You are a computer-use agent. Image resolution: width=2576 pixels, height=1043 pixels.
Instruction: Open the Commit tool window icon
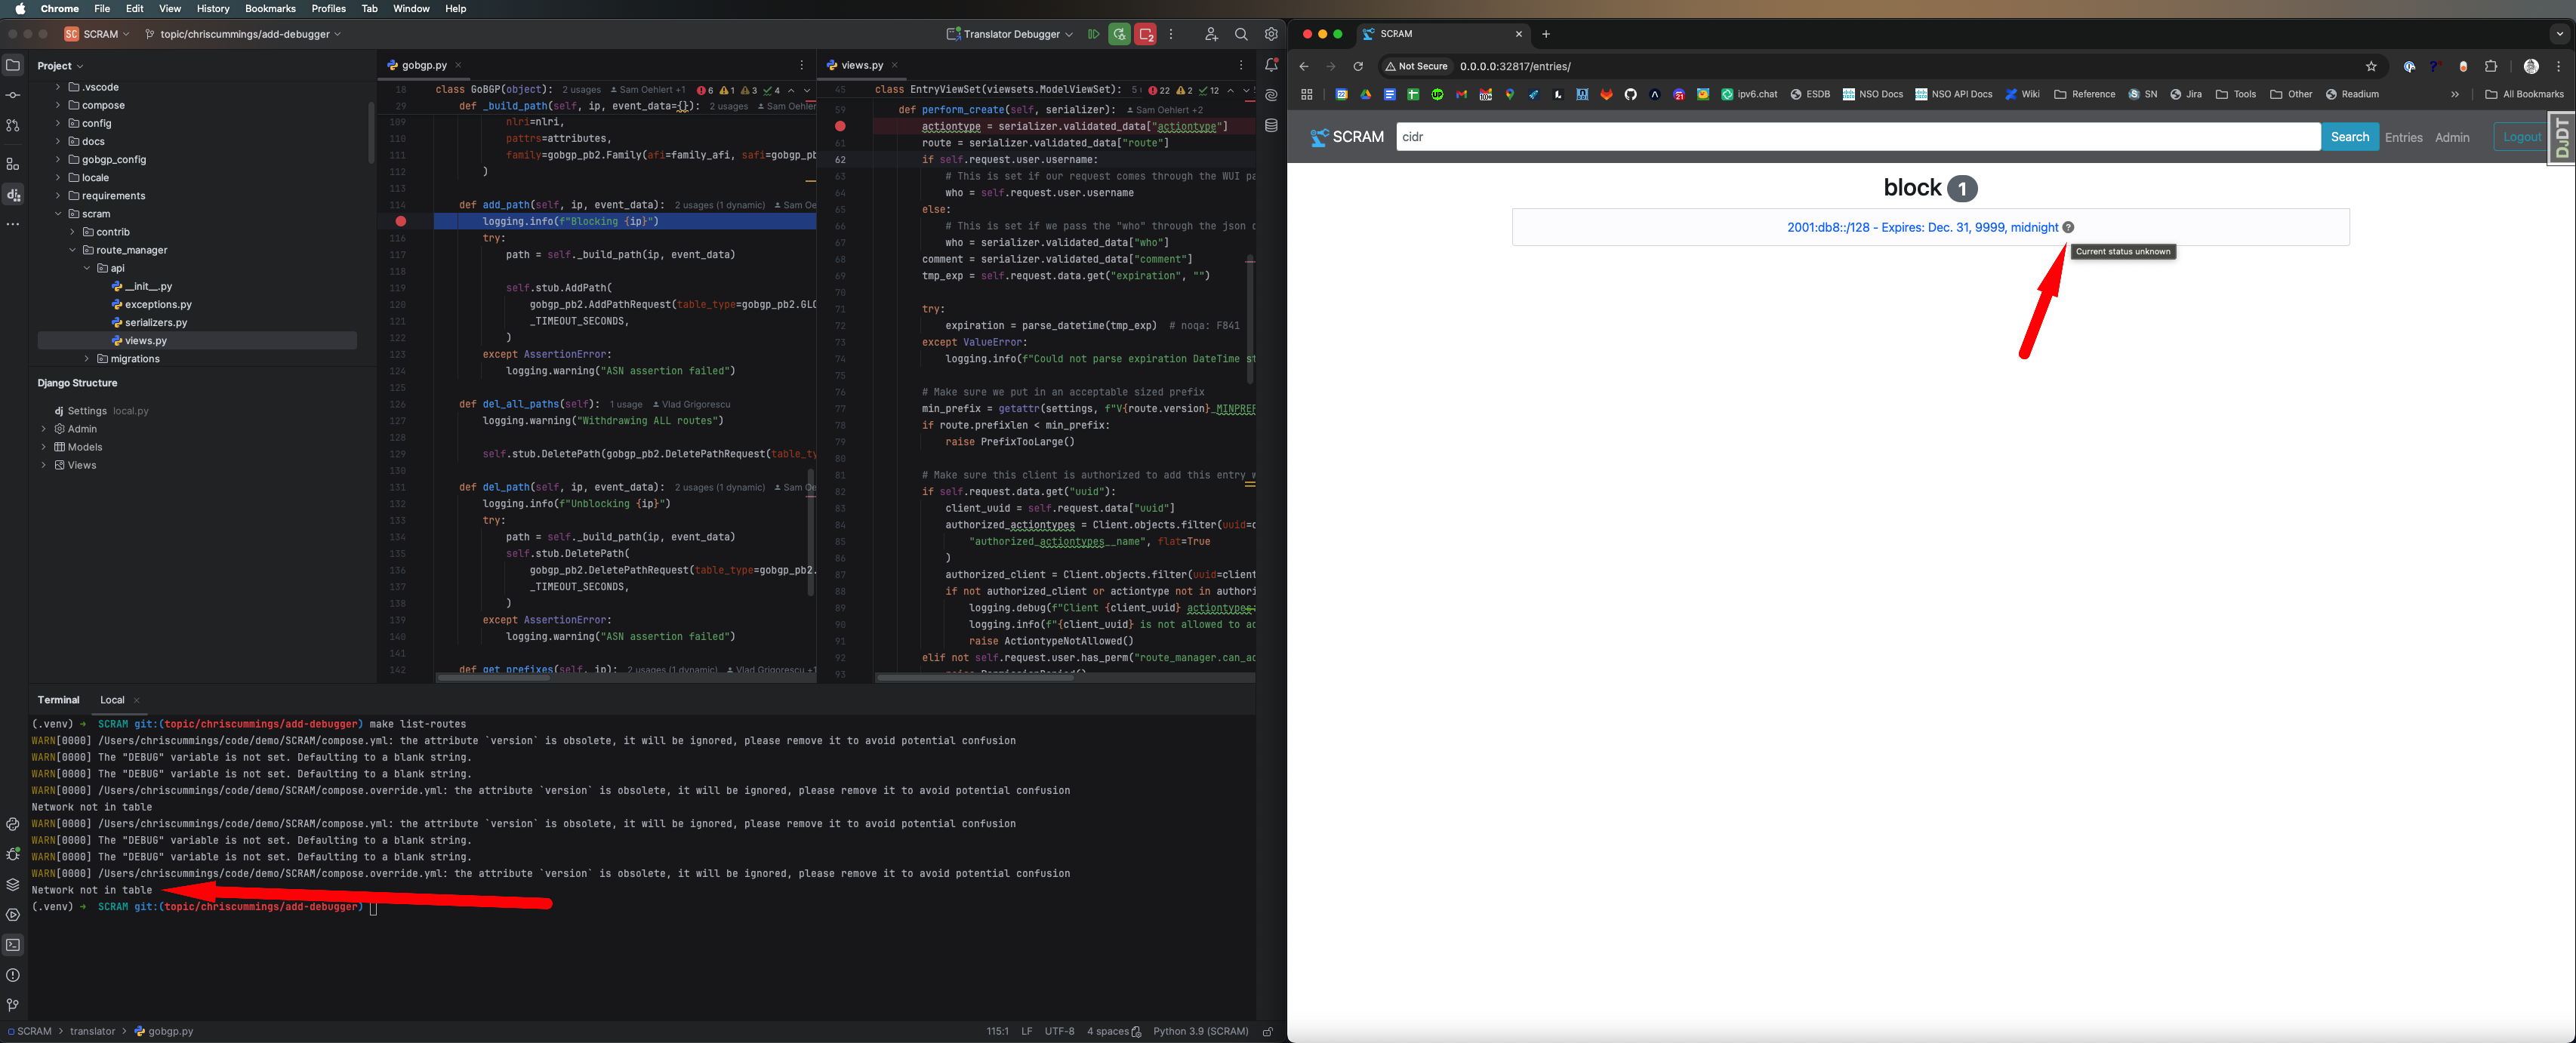coord(13,95)
